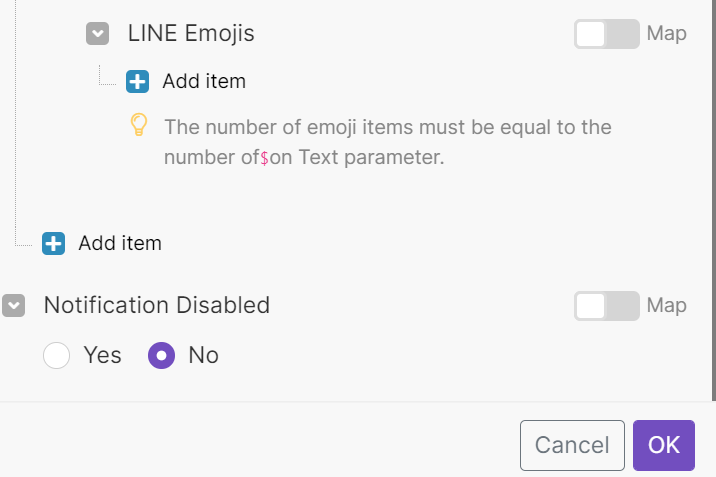Click the LINE Emojis heading label
This screenshot has height=477, width=716.
[191, 34]
